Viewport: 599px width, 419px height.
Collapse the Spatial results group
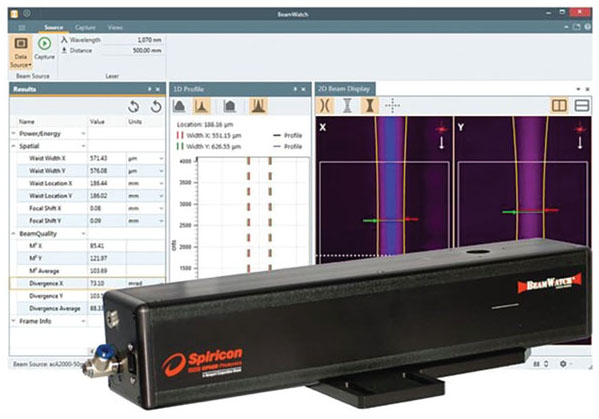click(14, 146)
